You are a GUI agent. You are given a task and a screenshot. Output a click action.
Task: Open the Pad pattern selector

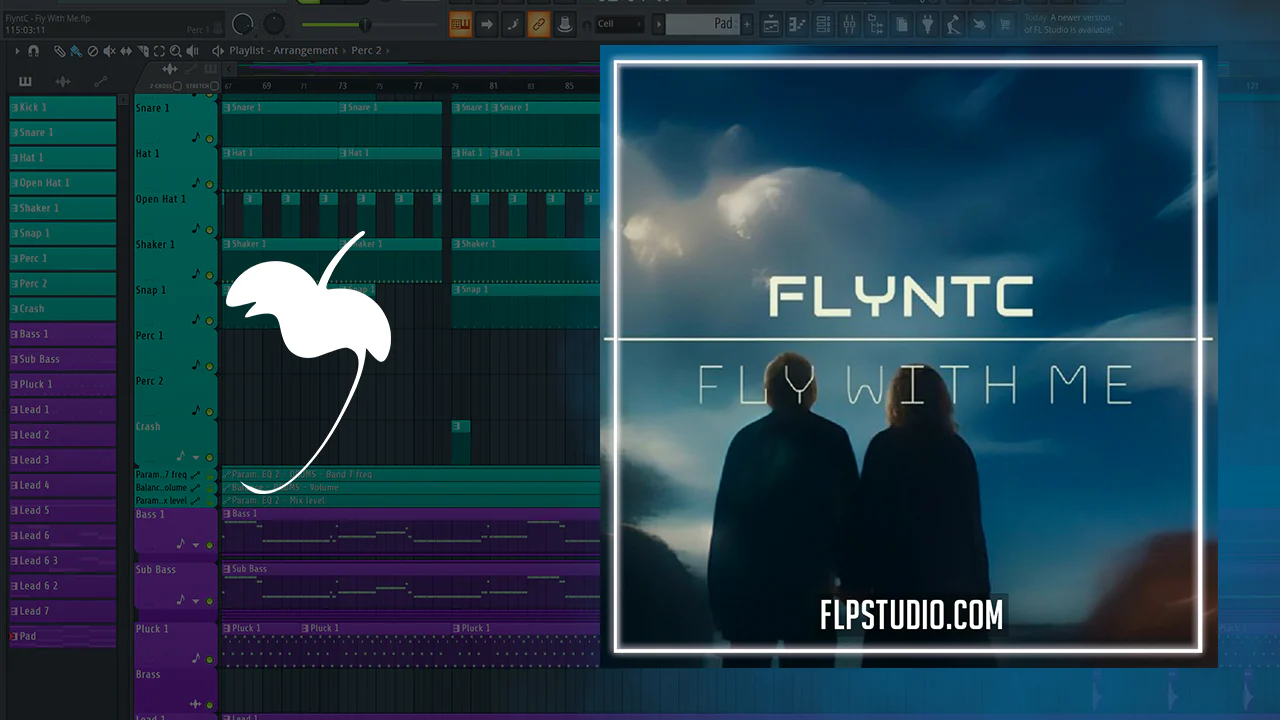(703, 24)
